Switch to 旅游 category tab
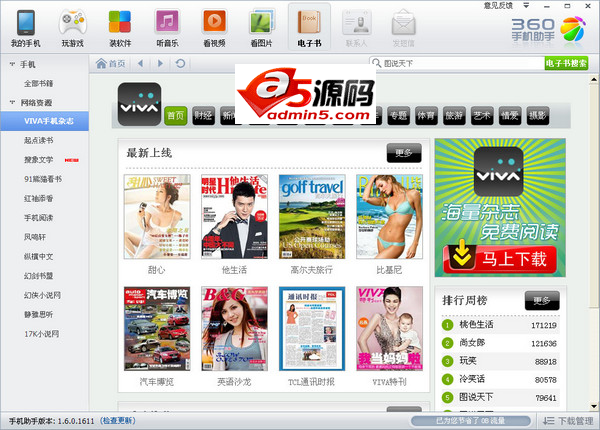This screenshot has width=600, height=430. (454, 116)
